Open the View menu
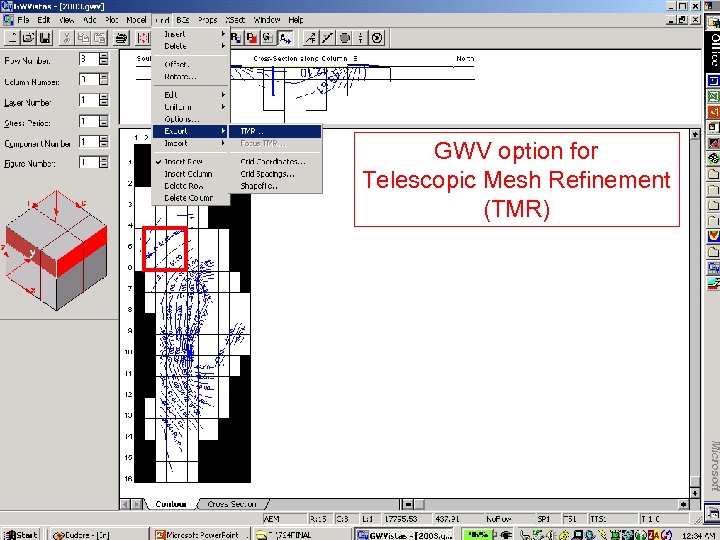 point(67,20)
